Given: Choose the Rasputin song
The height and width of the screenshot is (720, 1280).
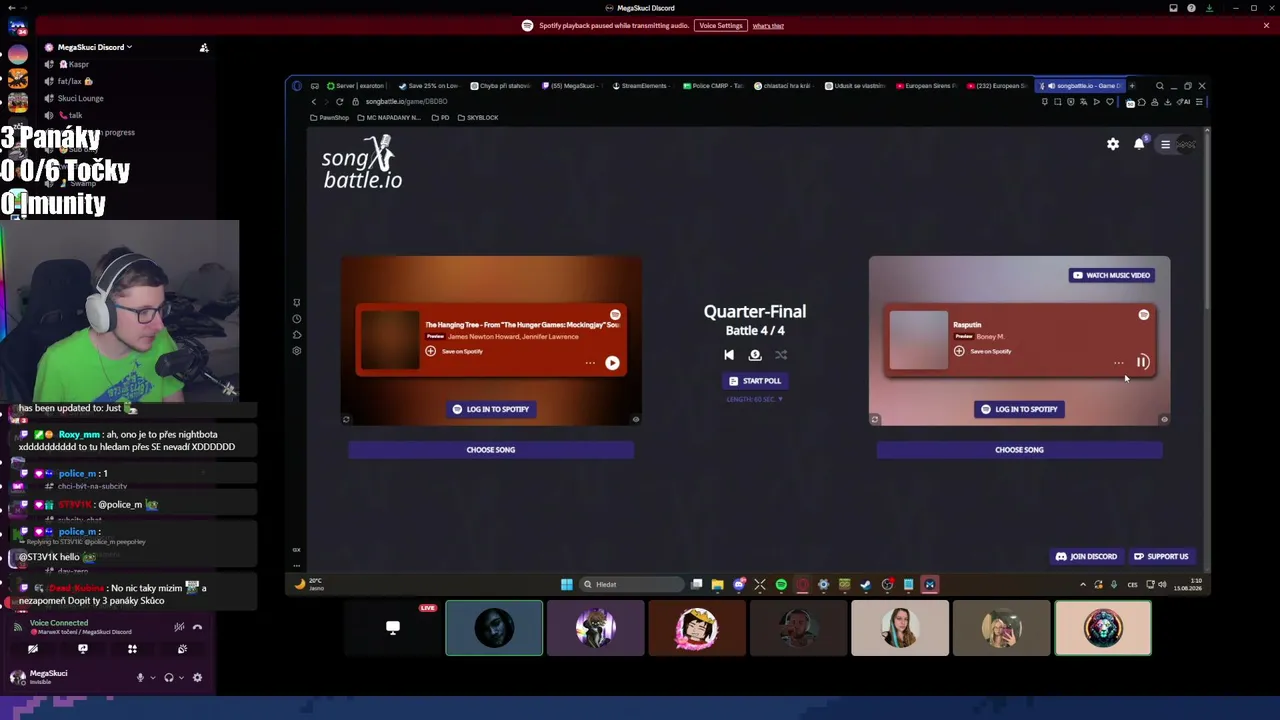Looking at the screenshot, I should click(1019, 450).
